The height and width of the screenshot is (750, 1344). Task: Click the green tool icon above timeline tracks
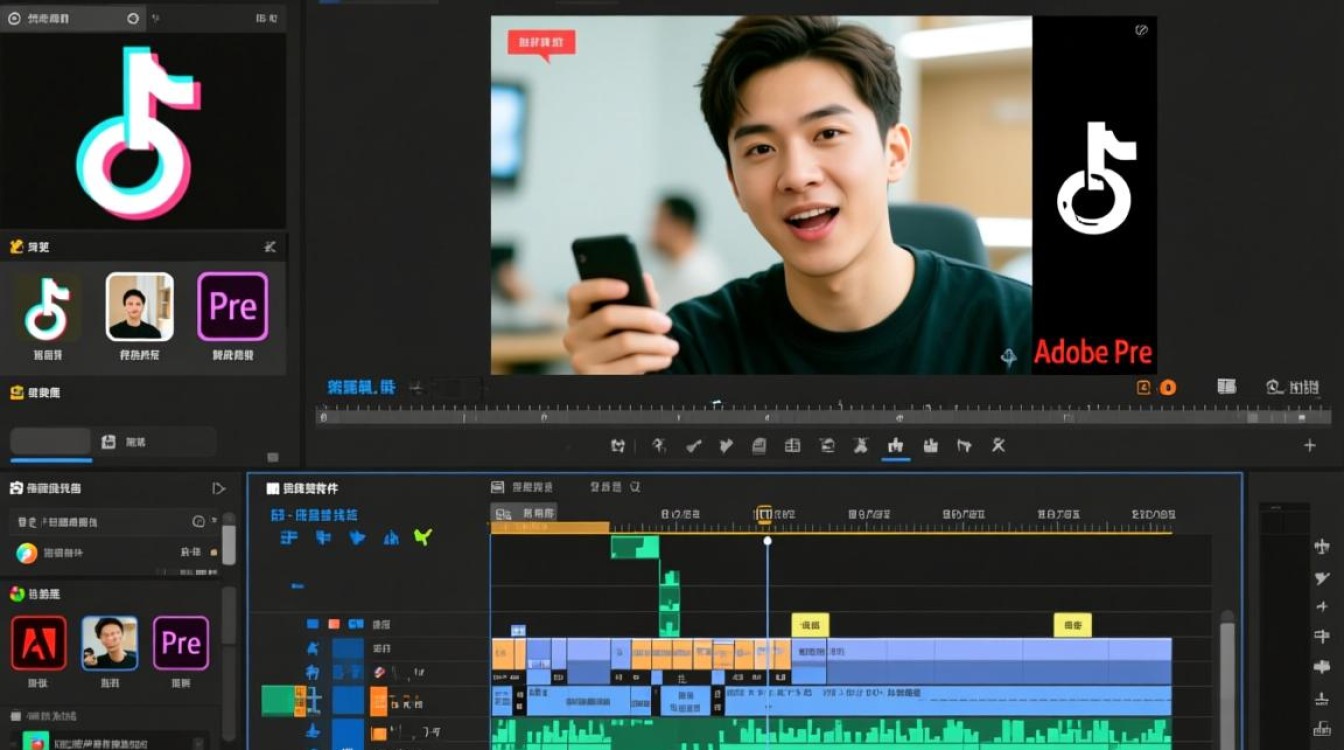tap(423, 537)
